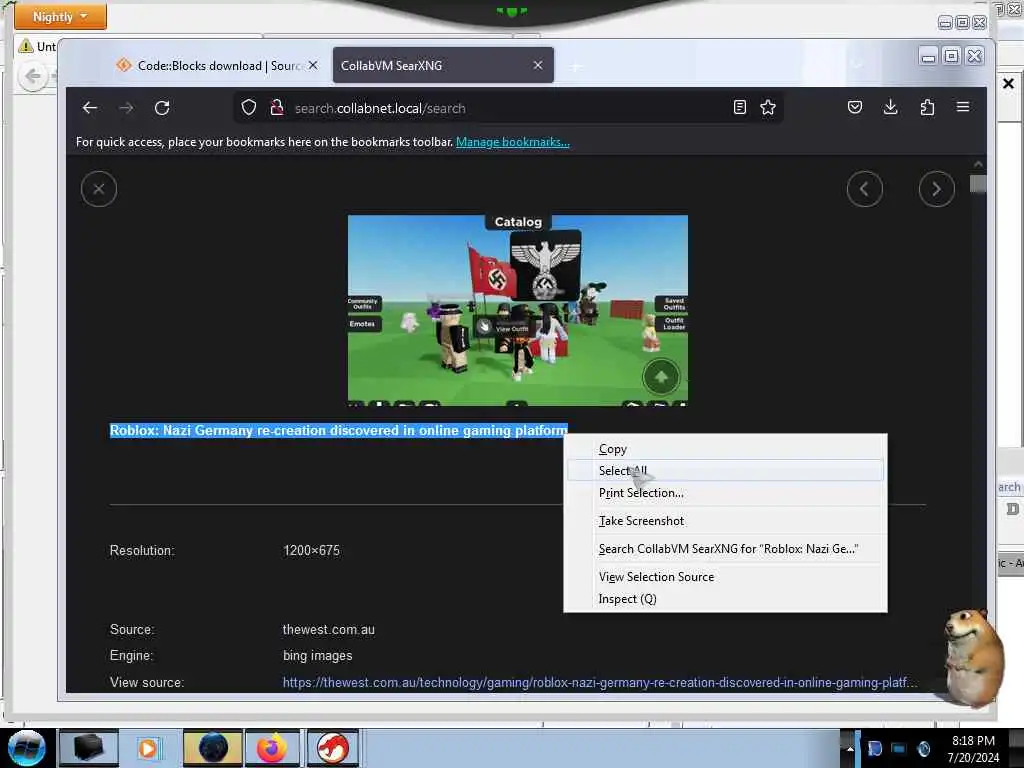This screenshot has width=1024, height=768.
Task: Reload the page with the refresh icon
Action: (162, 108)
